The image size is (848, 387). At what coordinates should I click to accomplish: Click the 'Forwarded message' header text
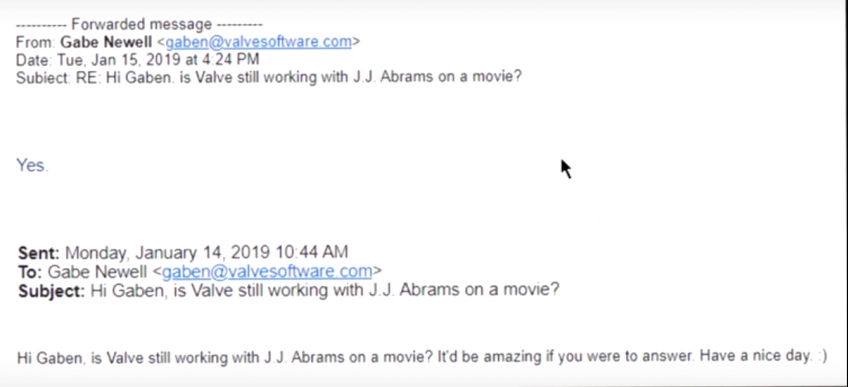[x=142, y=24]
